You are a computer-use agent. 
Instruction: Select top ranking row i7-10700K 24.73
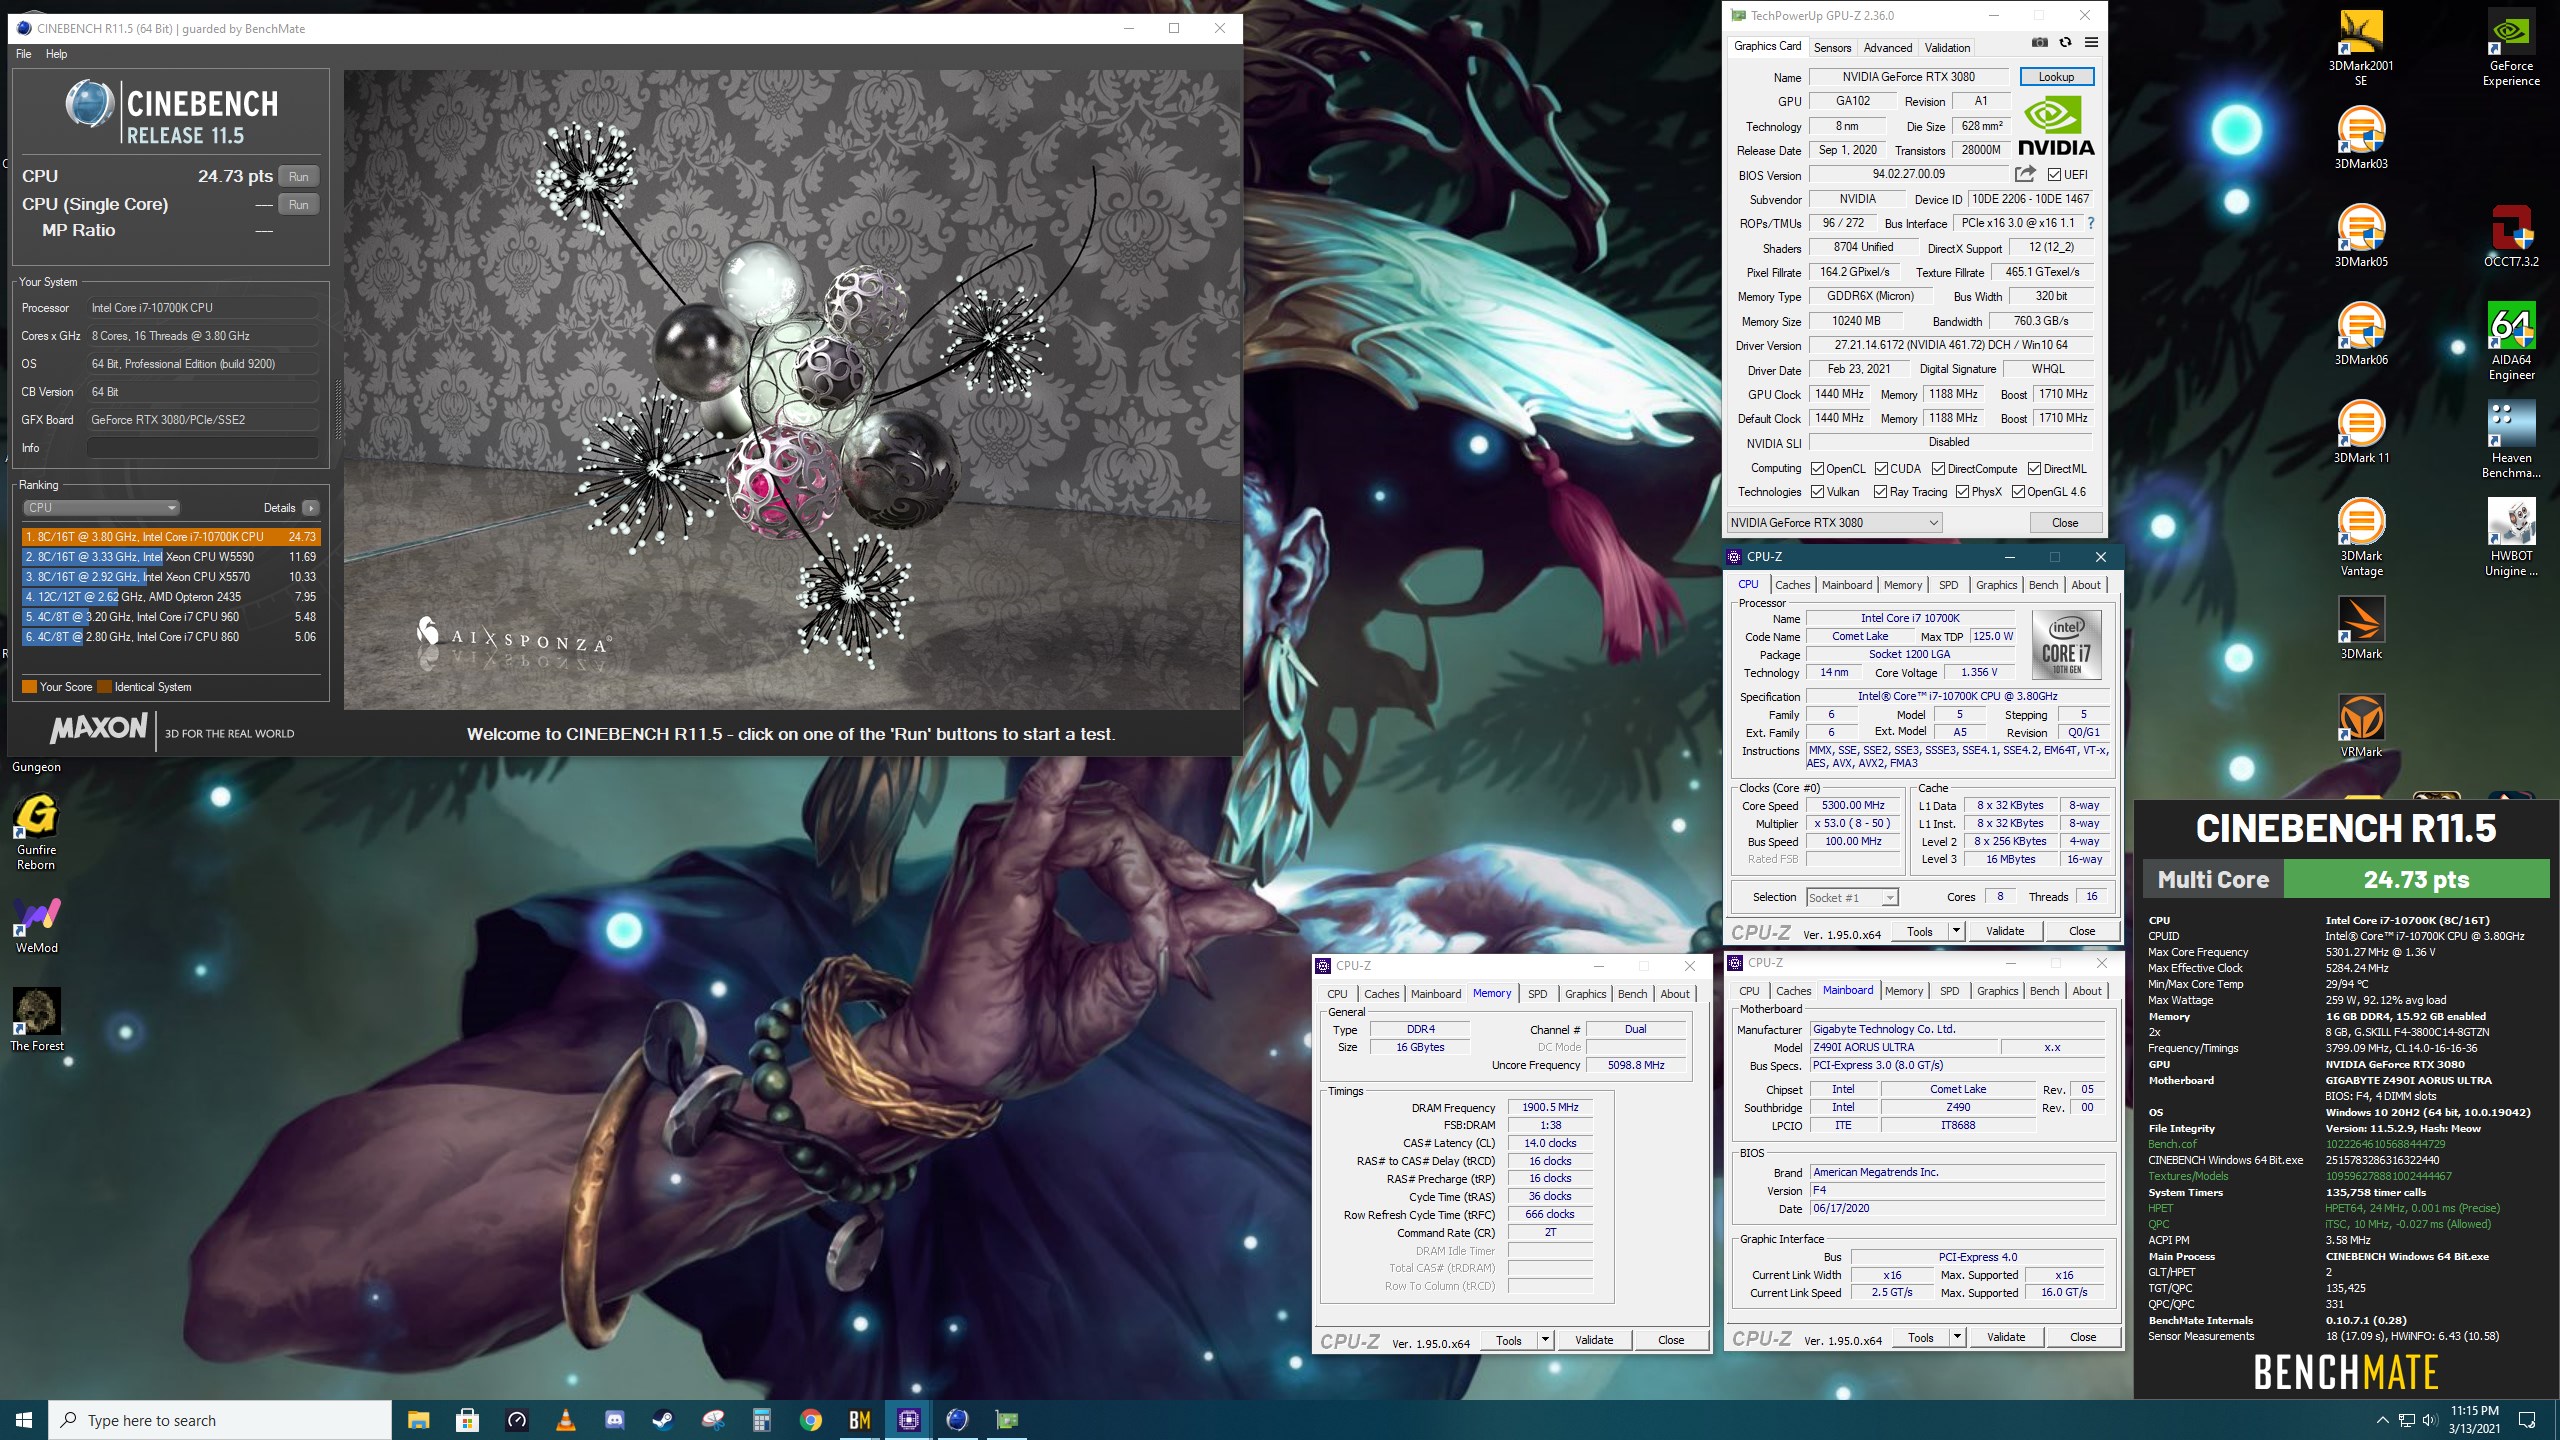[x=171, y=537]
